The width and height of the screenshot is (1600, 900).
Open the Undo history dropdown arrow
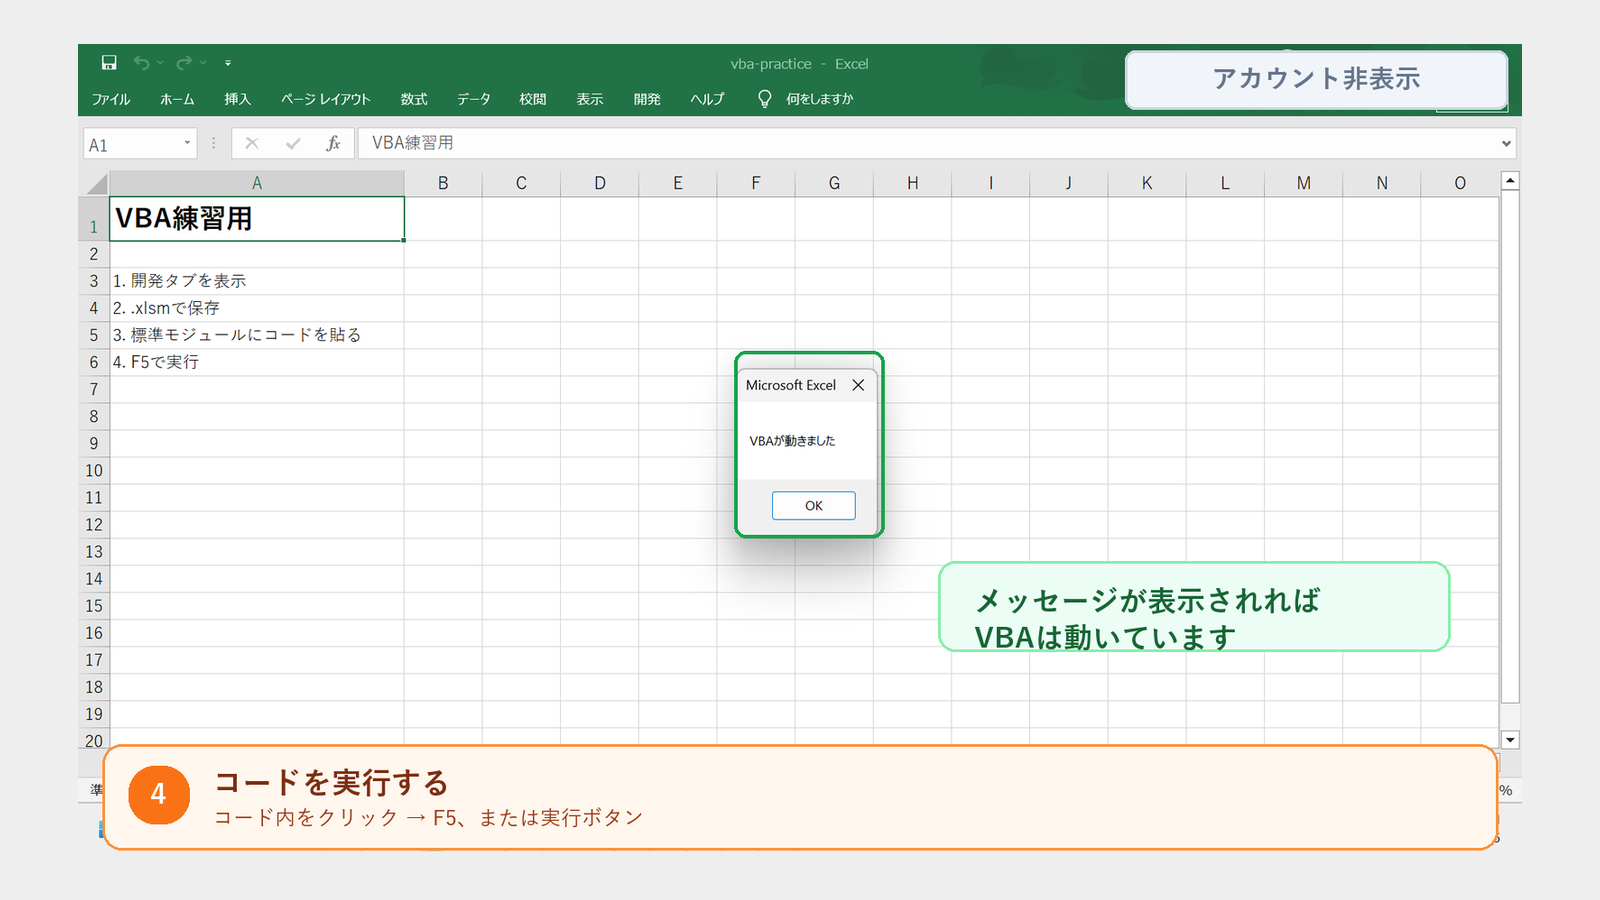click(x=160, y=63)
